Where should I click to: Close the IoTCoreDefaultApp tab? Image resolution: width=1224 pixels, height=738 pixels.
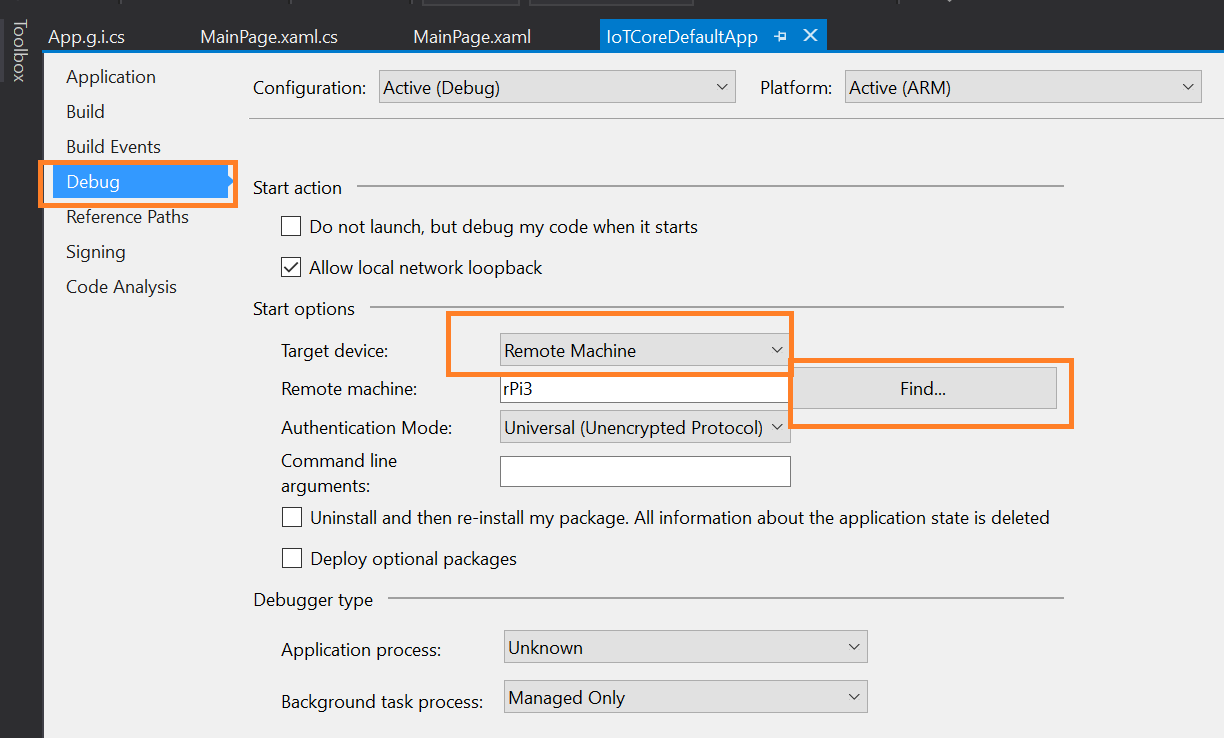tap(810, 36)
